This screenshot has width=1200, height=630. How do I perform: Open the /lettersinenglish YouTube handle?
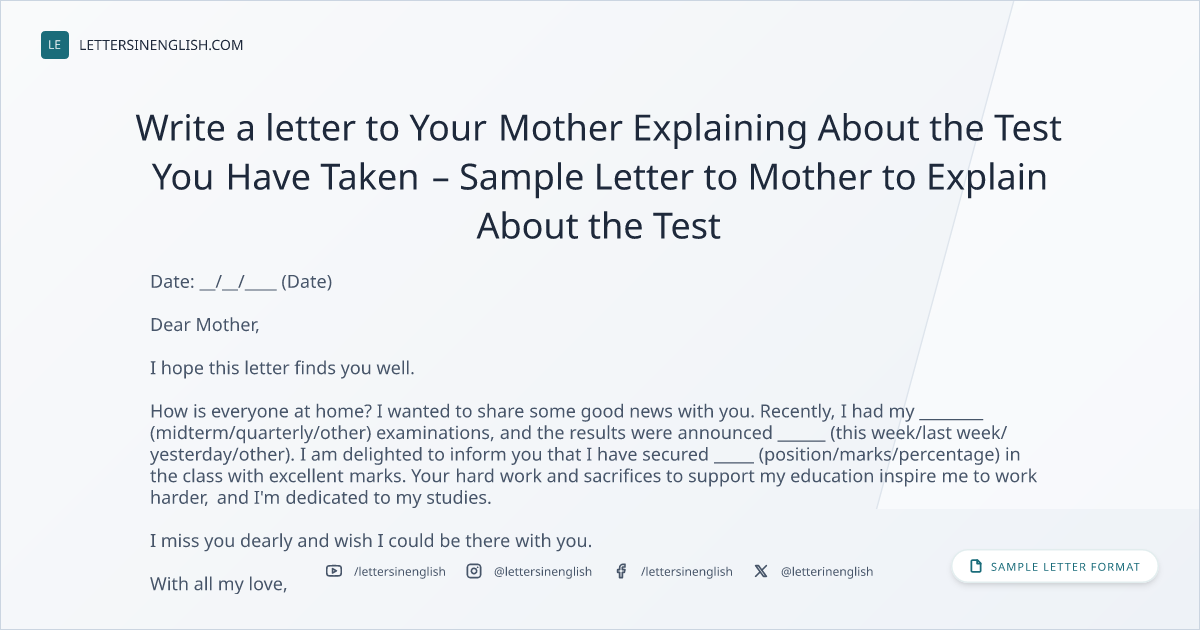point(400,572)
